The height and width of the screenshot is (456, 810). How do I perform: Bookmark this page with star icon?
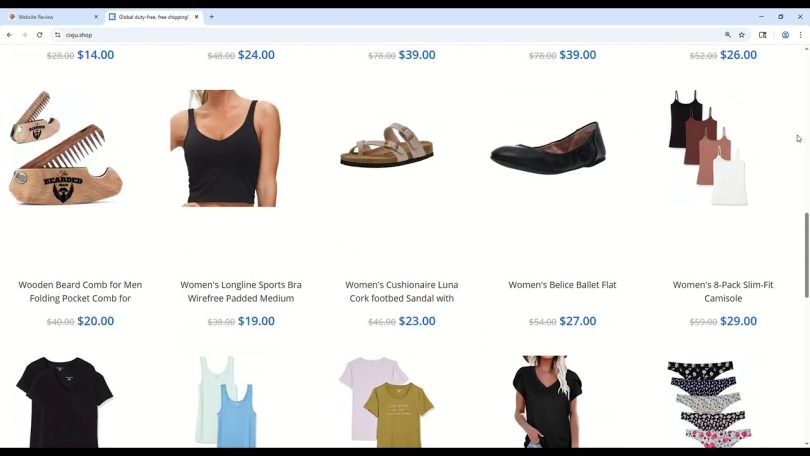[x=742, y=35]
